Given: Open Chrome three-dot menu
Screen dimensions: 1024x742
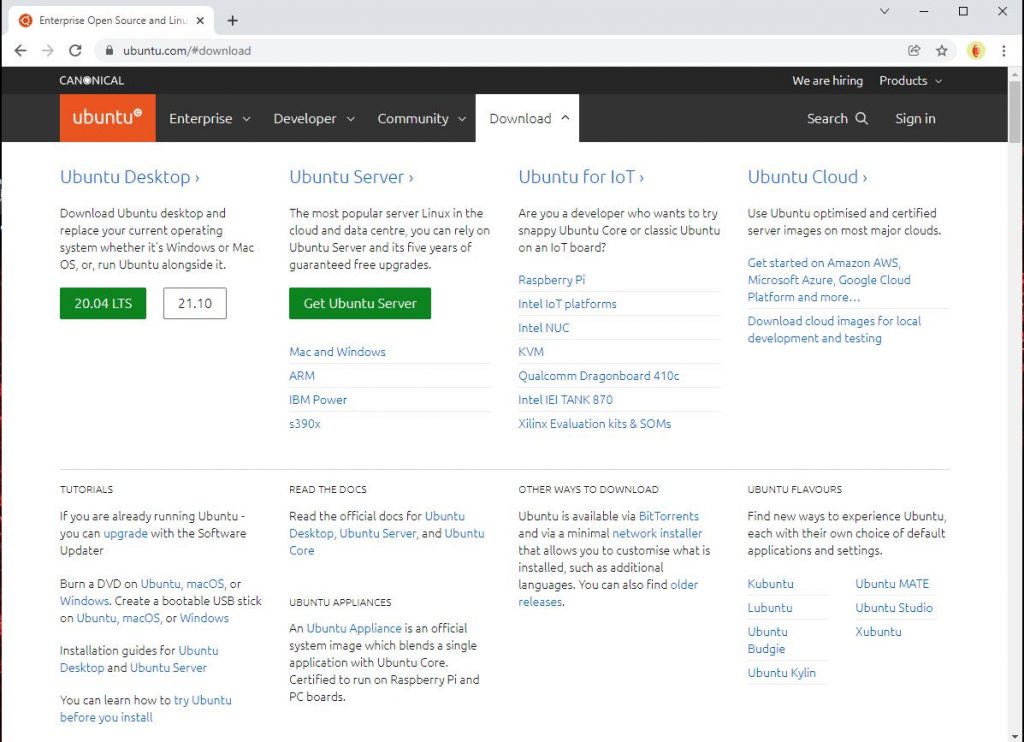Looking at the screenshot, I should point(1003,50).
